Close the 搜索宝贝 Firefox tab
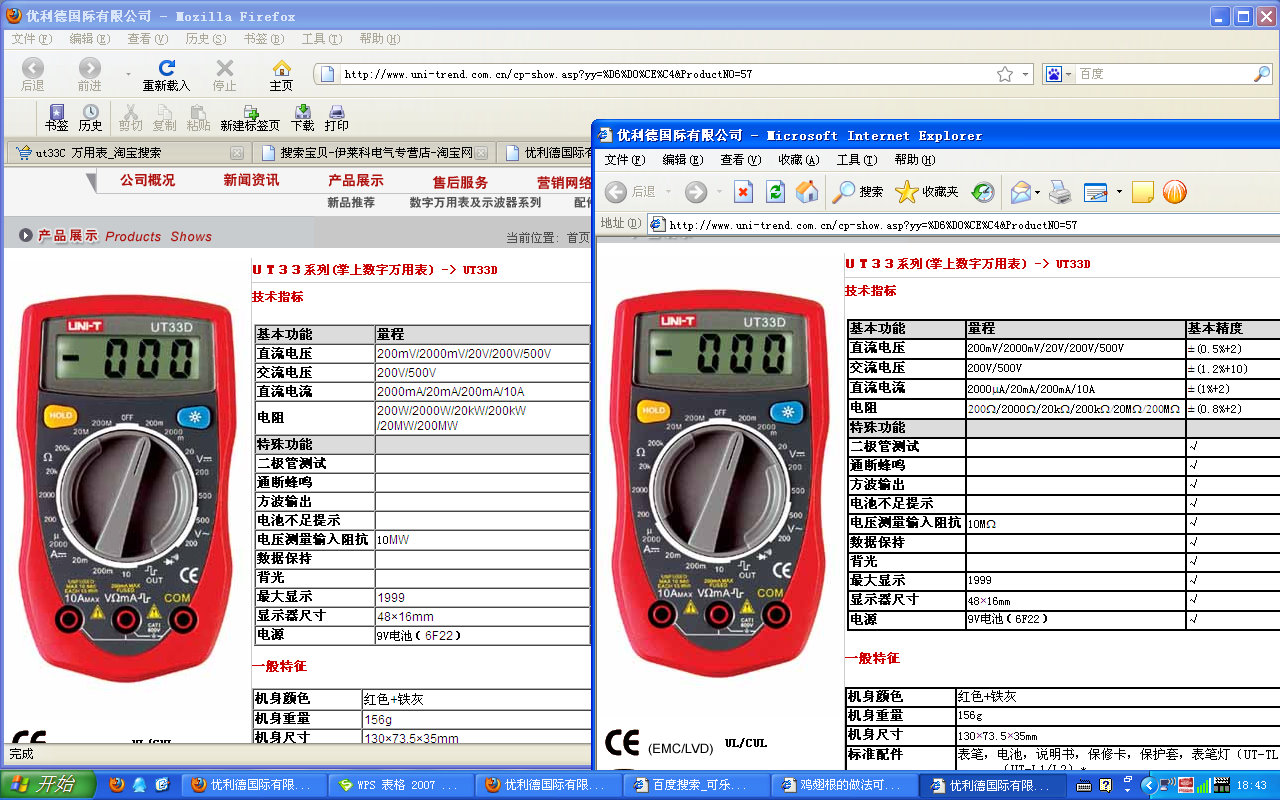Screen dimensions: 1280x800 (482, 153)
